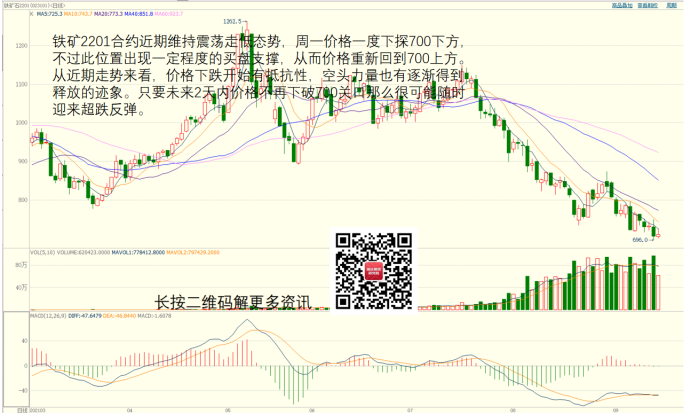Click the 长按二维码解更多资讯 caption

click(x=233, y=302)
